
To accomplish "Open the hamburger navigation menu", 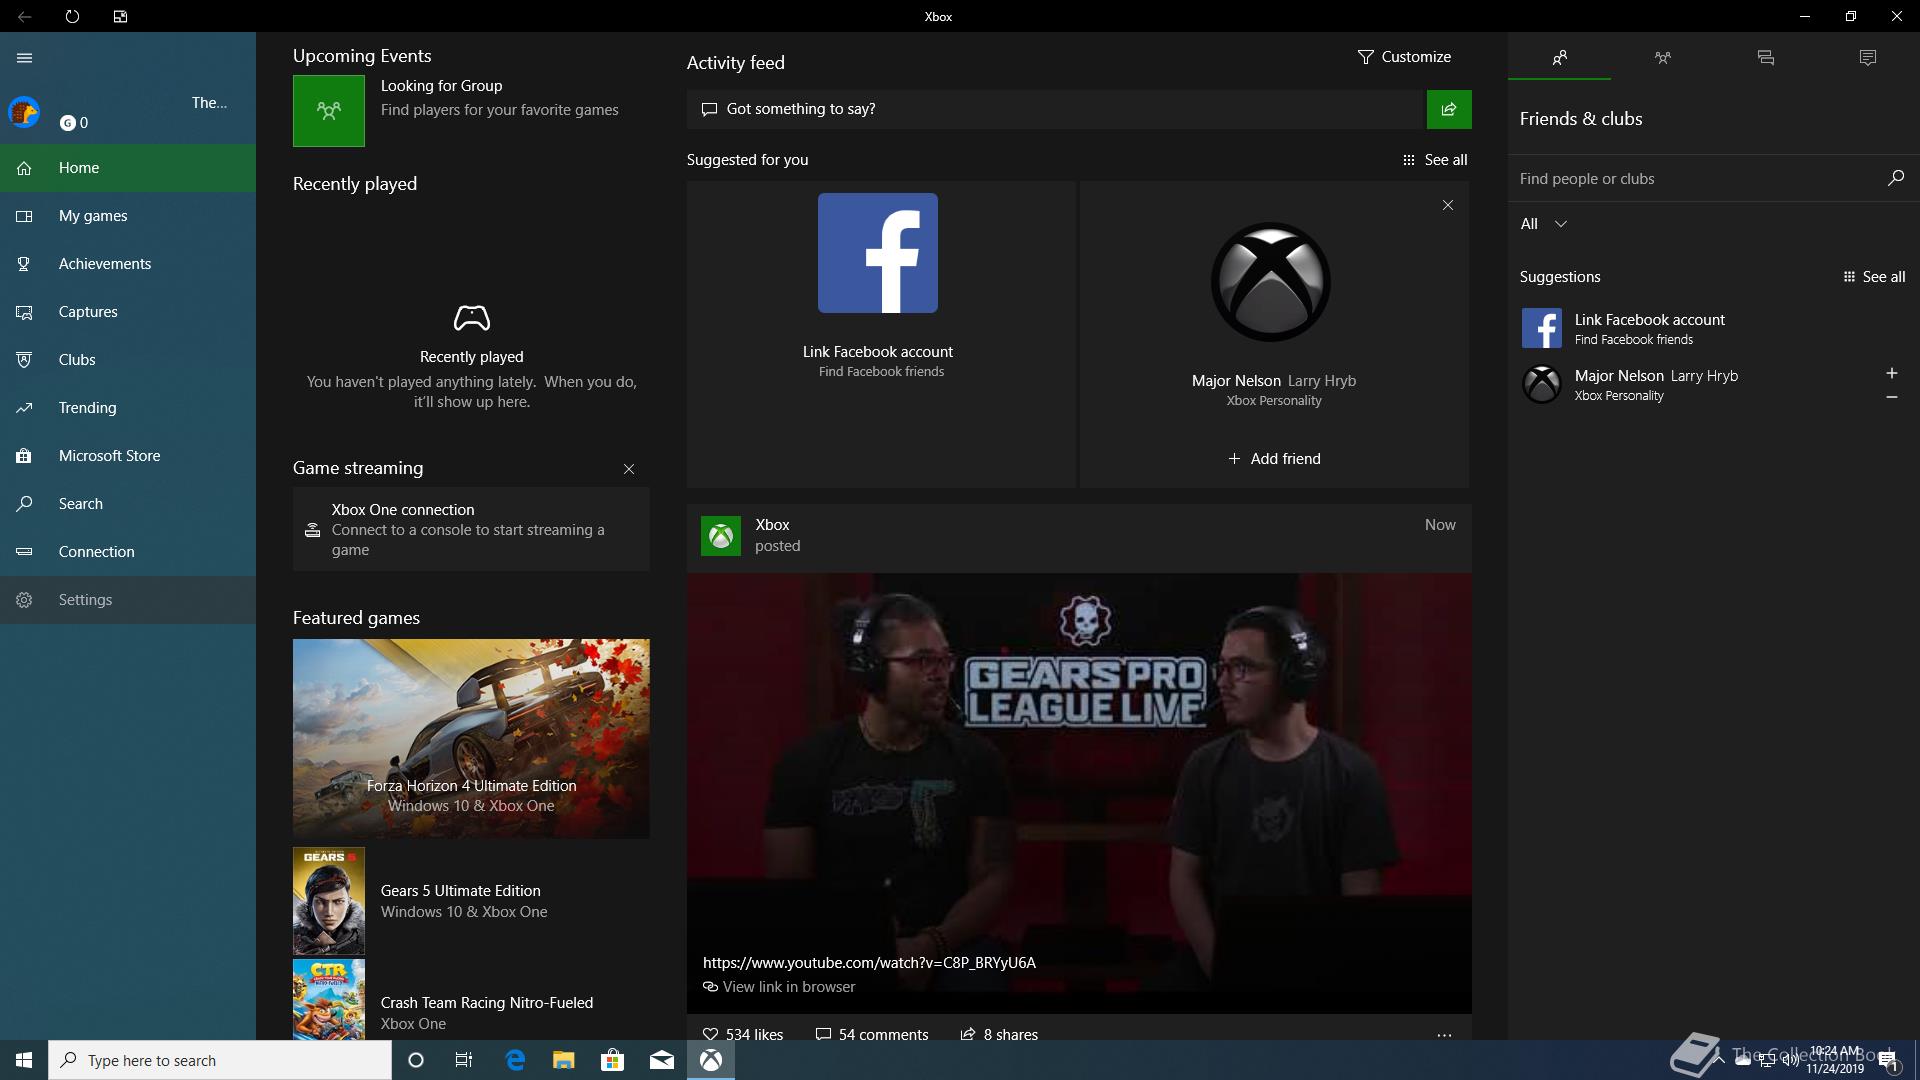I will (25, 58).
